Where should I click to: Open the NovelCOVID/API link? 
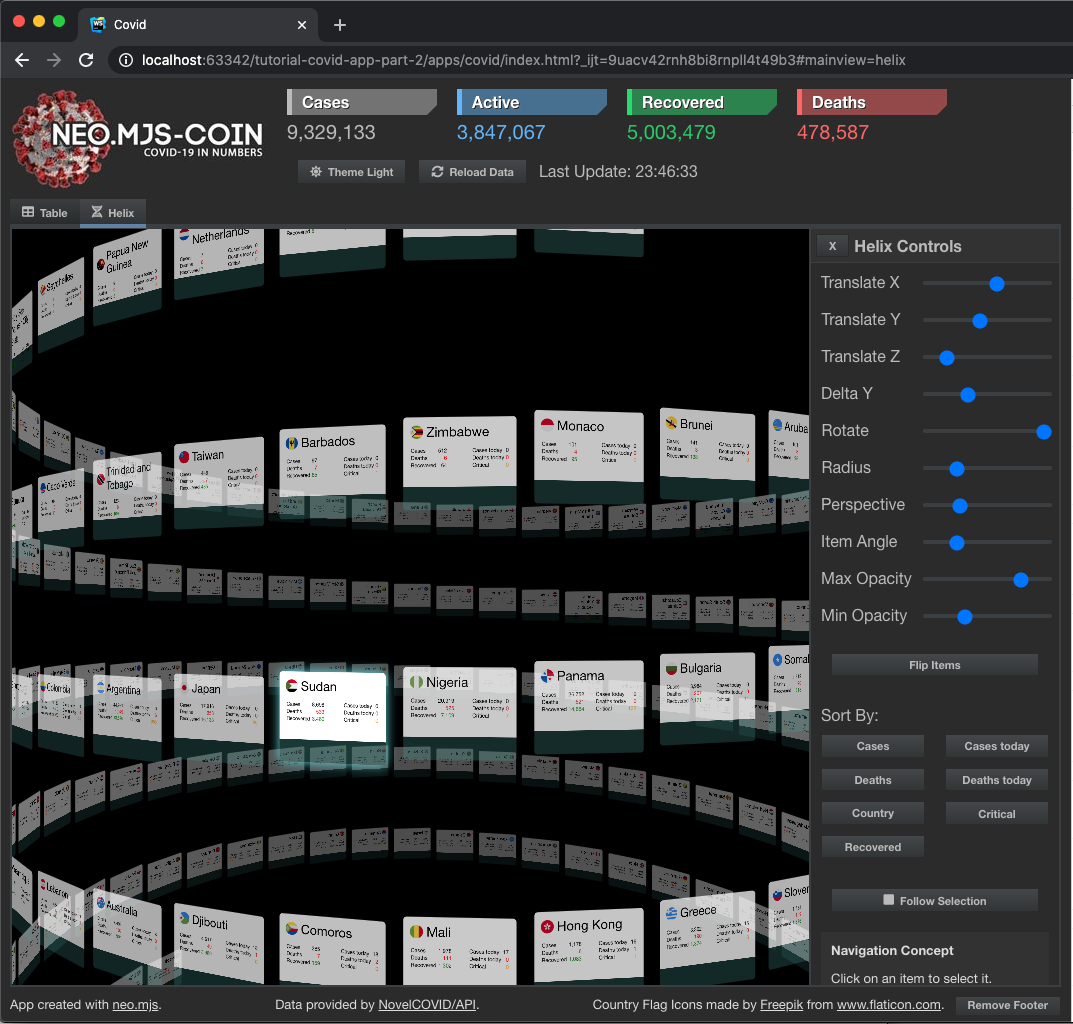(427, 1004)
